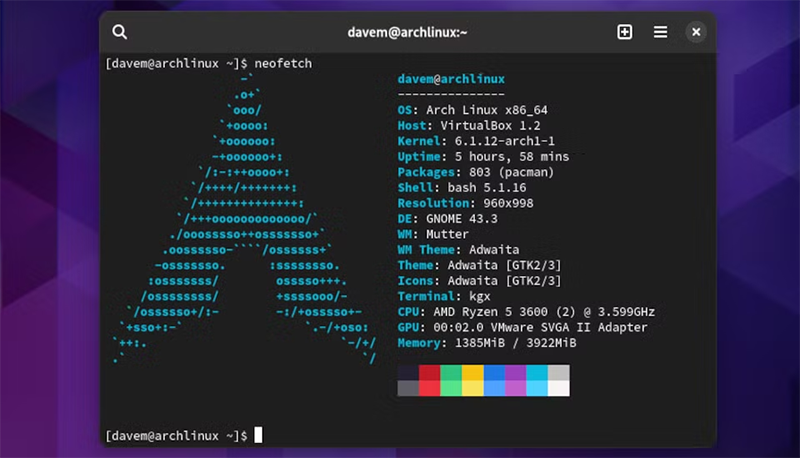Click the dark red swatch in top row
This screenshot has height=458, width=800.
point(430,372)
